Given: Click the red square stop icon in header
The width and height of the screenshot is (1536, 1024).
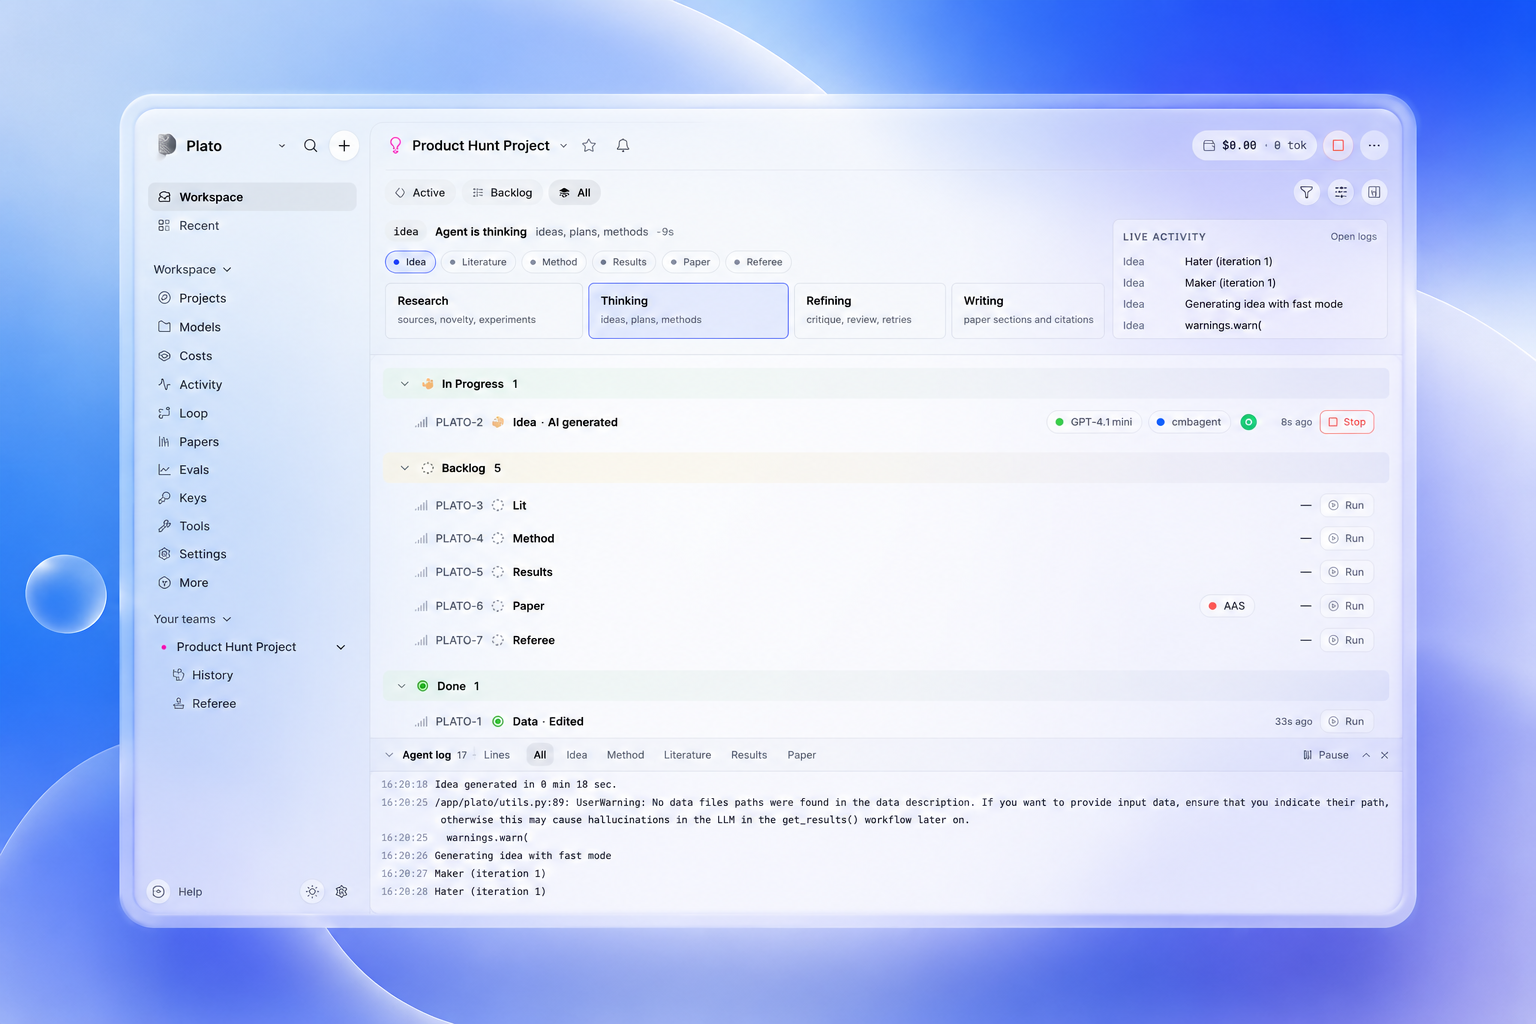Looking at the screenshot, I should click(1338, 146).
